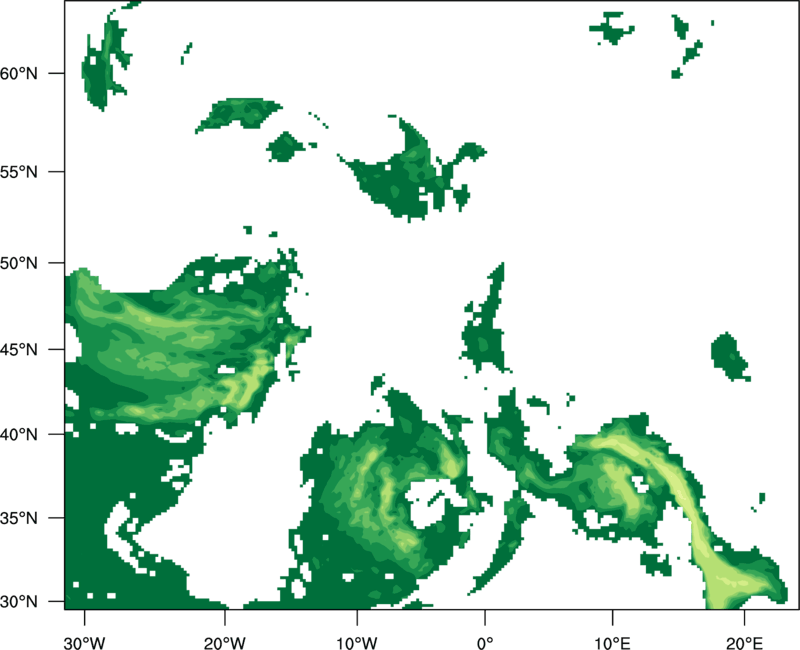Click the 30°N latitude label
This screenshot has height=650, width=800.
pyautogui.click(x=19, y=602)
